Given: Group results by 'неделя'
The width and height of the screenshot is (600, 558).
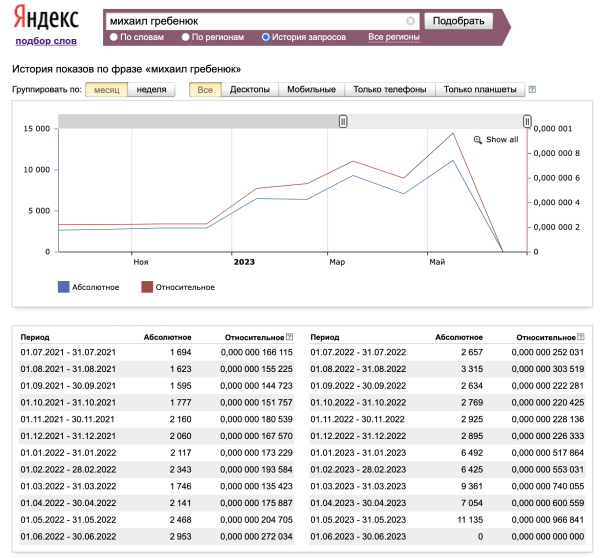Looking at the screenshot, I should click(x=151, y=90).
